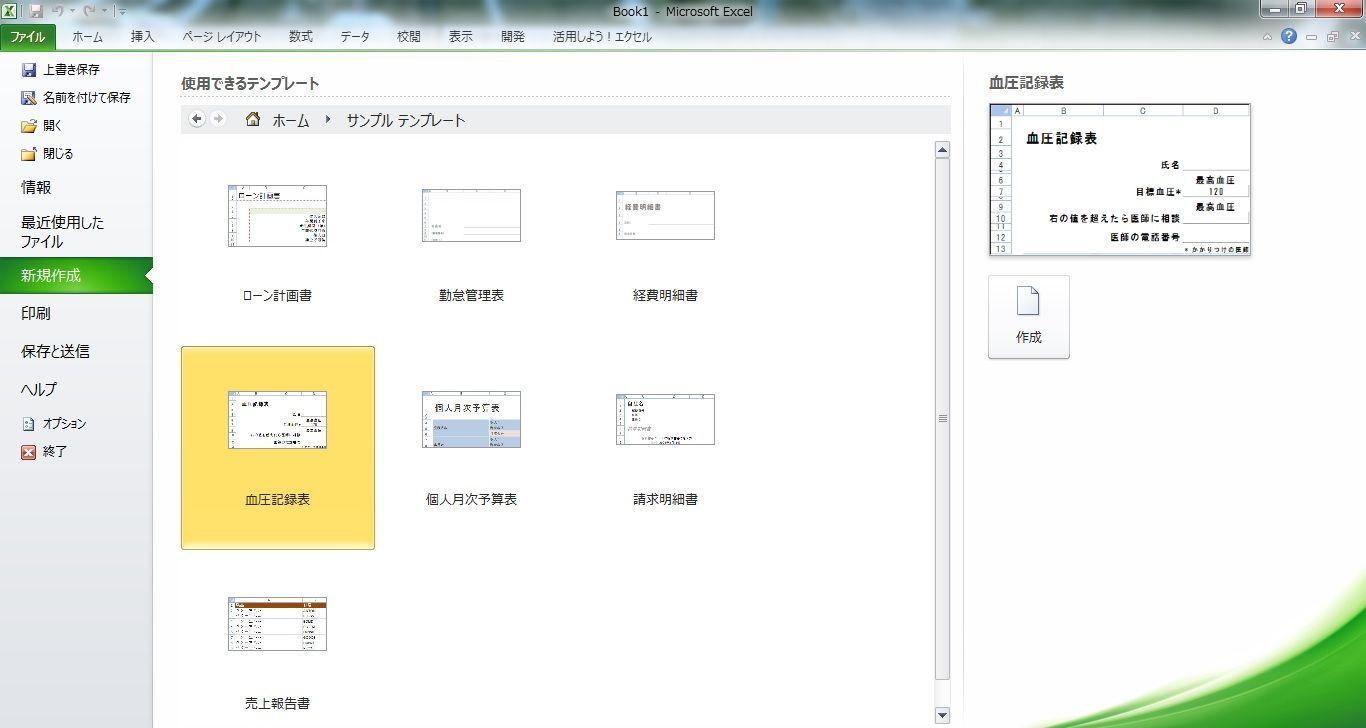Collapse the ribbon with the caret icon

pos(1267,37)
